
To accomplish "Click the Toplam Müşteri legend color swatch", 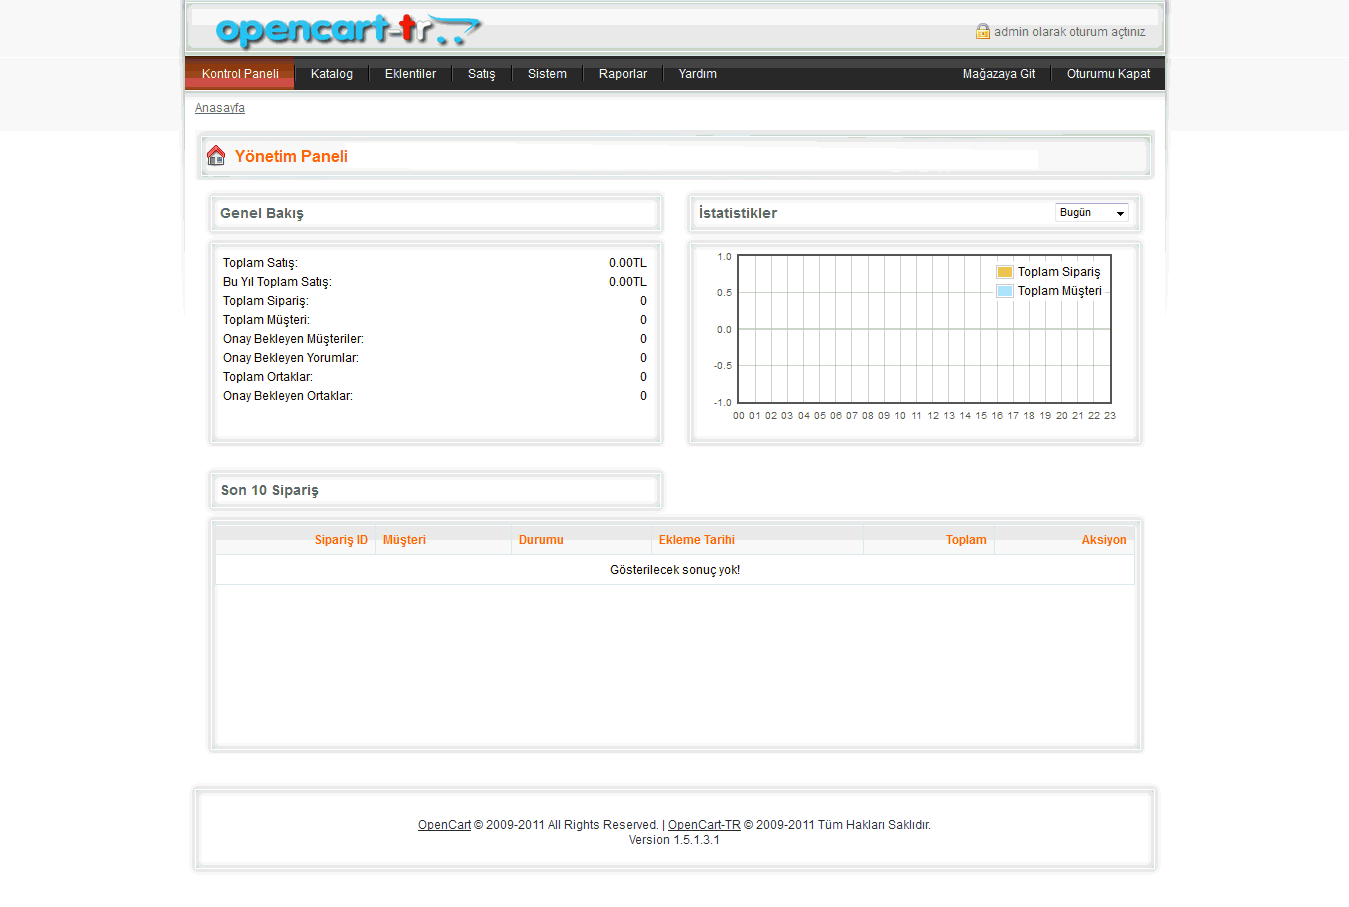I will (x=1004, y=291).
